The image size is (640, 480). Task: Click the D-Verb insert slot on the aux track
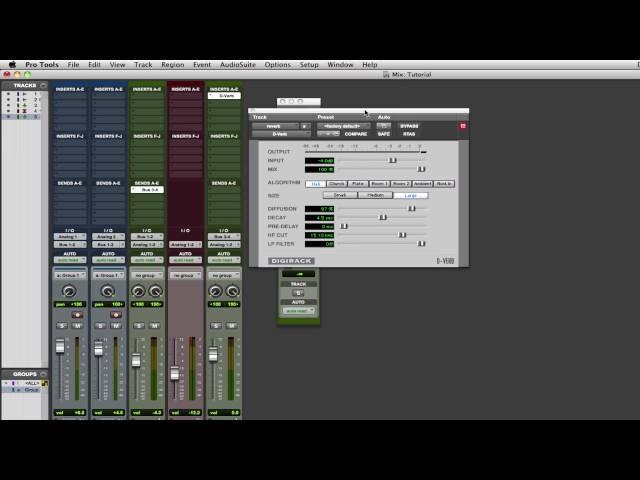[x=224, y=96]
